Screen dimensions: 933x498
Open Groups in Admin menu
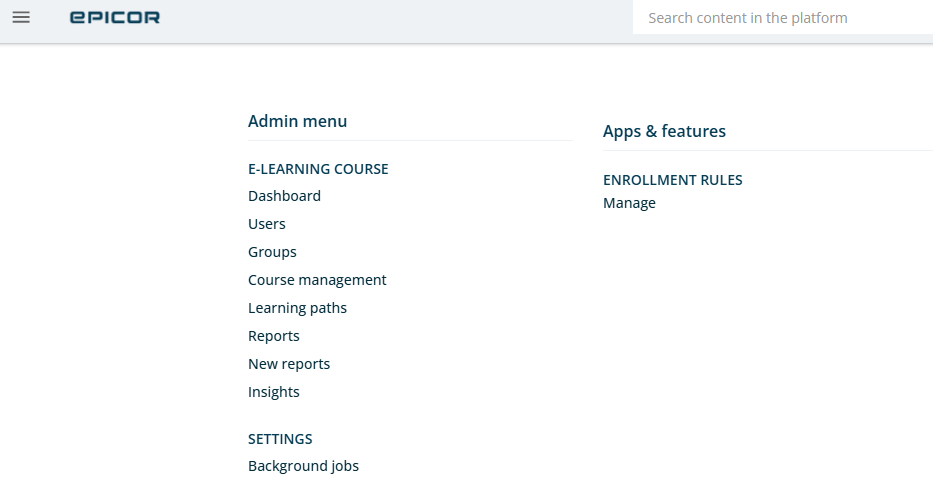click(x=272, y=252)
